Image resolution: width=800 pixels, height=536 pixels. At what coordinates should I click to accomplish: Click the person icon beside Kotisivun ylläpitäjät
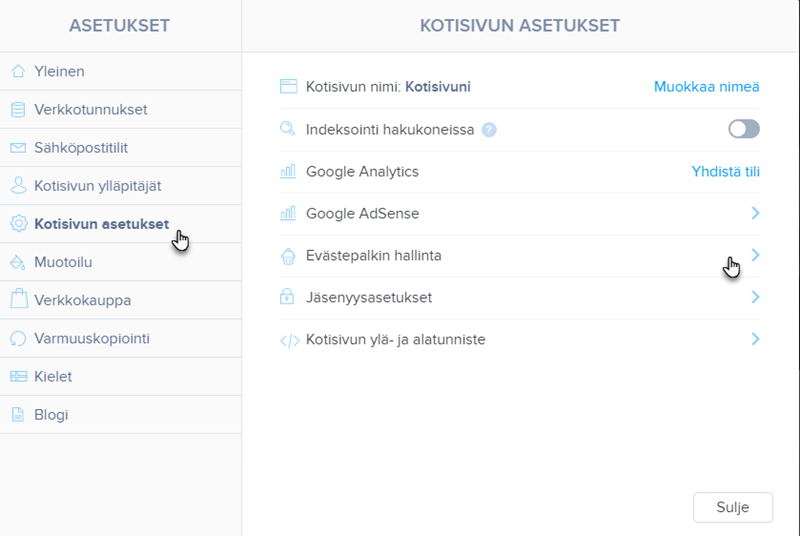pos(17,186)
